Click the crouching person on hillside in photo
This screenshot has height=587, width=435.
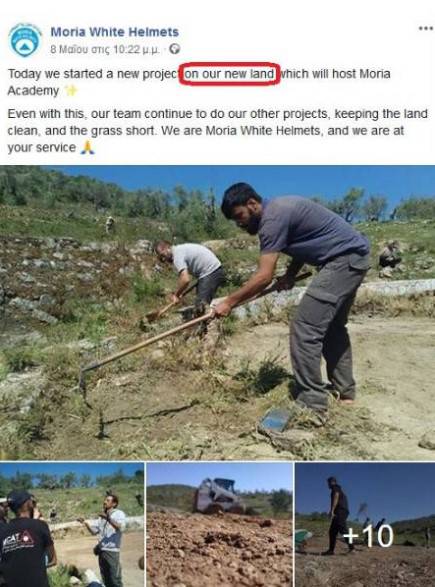pyautogui.click(x=390, y=255)
